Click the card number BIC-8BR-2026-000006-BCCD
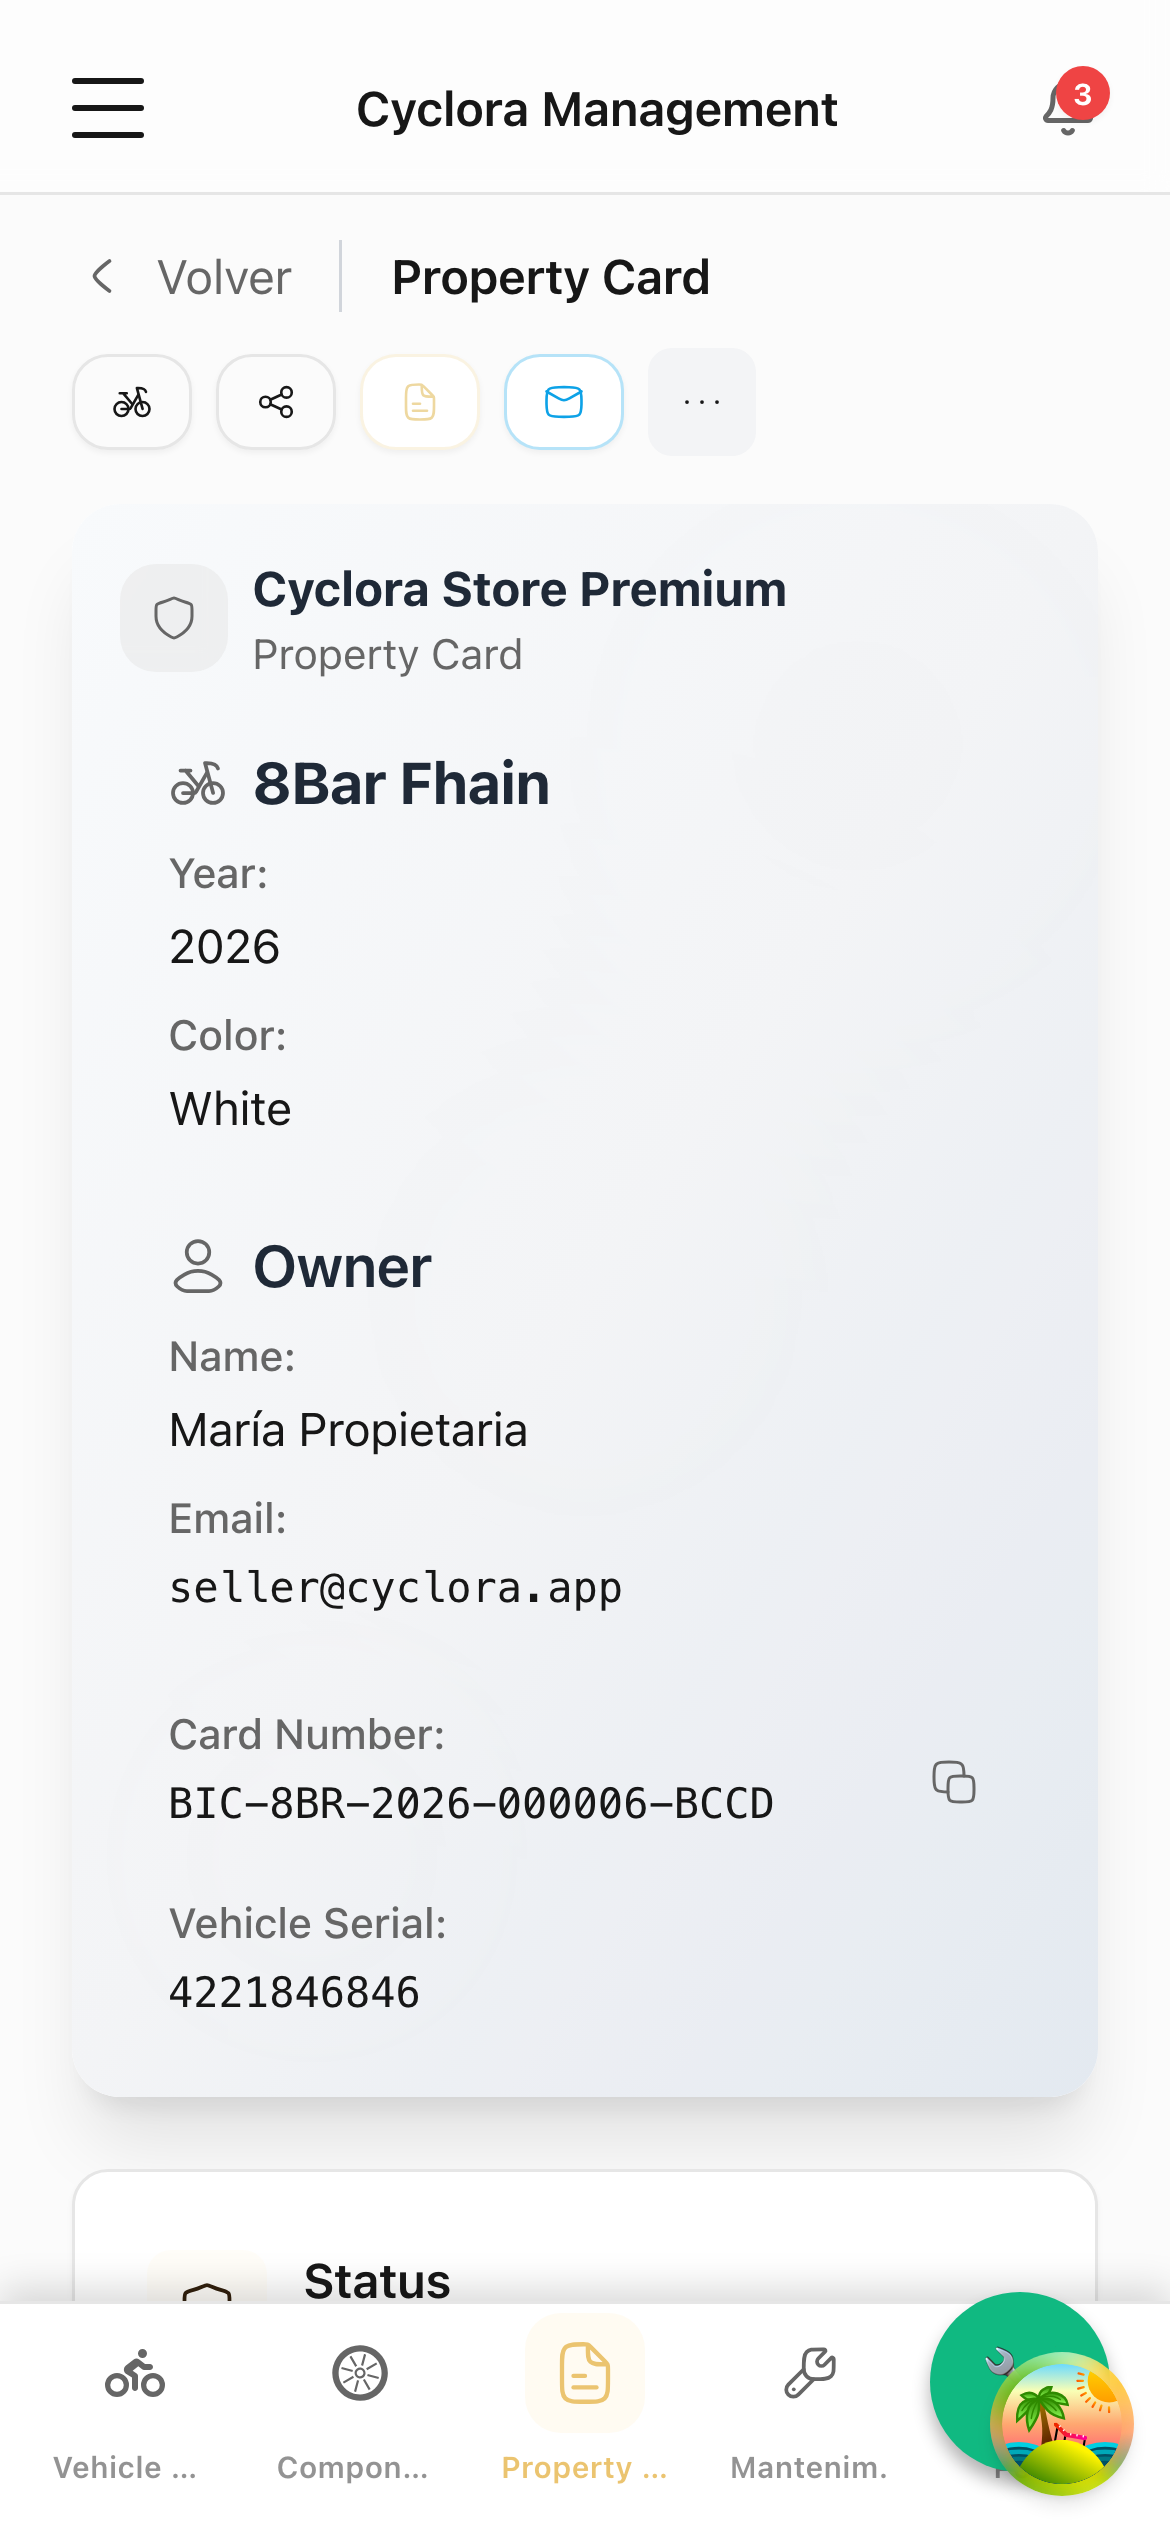Viewport: 1170px width, 2532px height. click(x=471, y=1804)
